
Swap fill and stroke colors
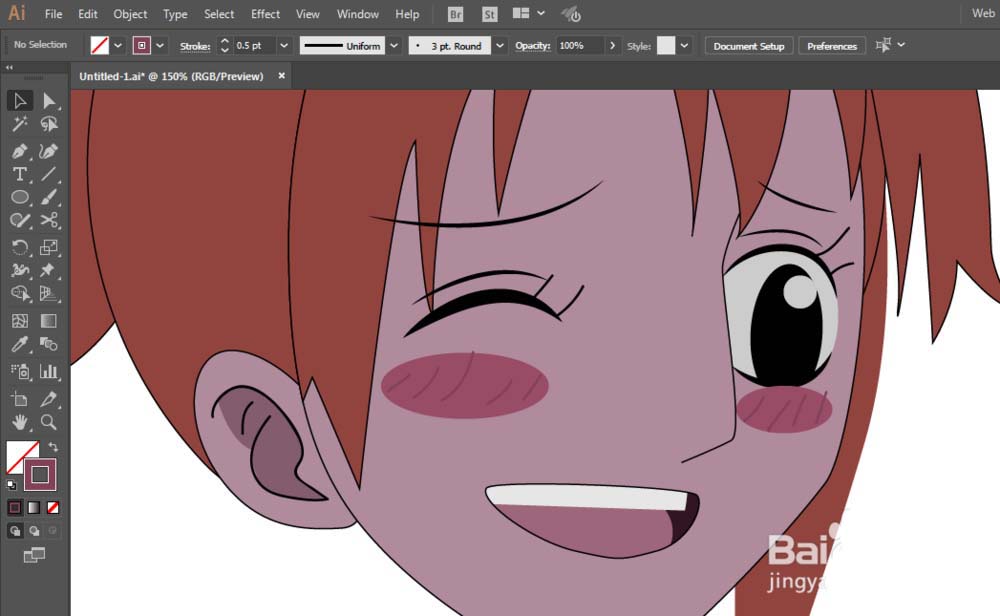pos(54,447)
